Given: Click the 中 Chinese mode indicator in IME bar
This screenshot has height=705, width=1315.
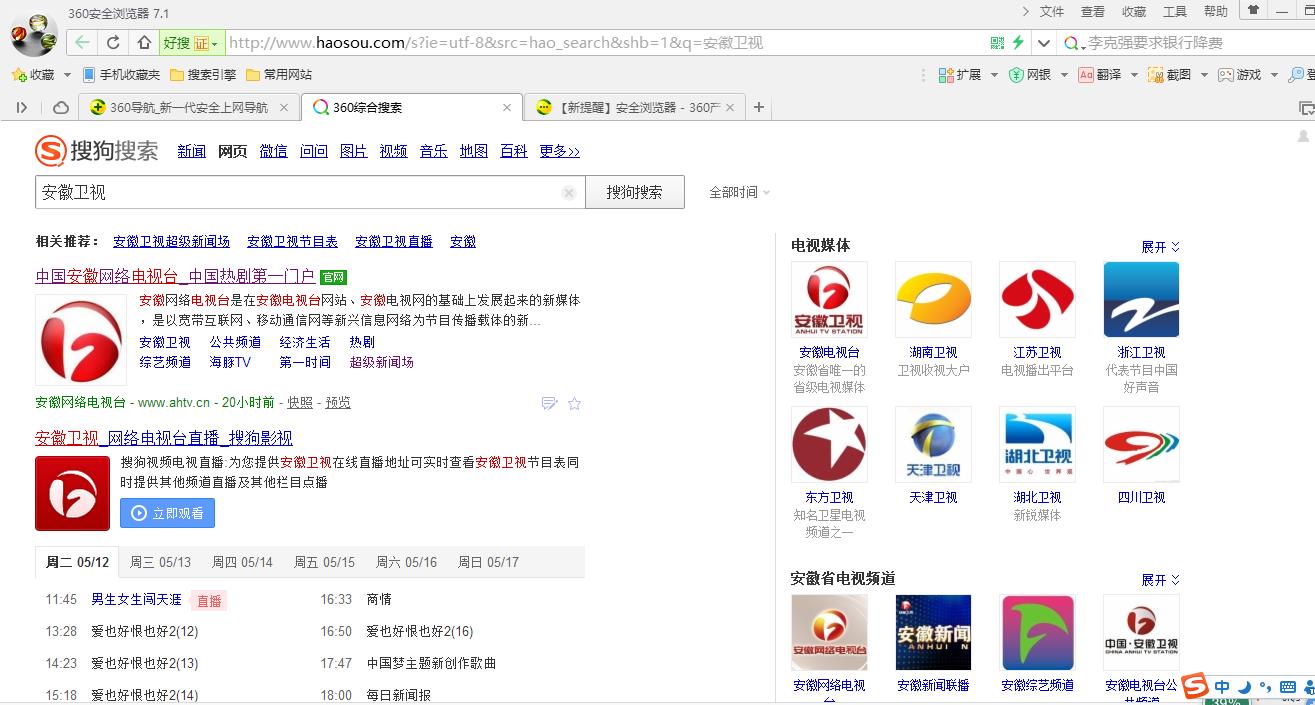Looking at the screenshot, I should click(x=1222, y=687).
